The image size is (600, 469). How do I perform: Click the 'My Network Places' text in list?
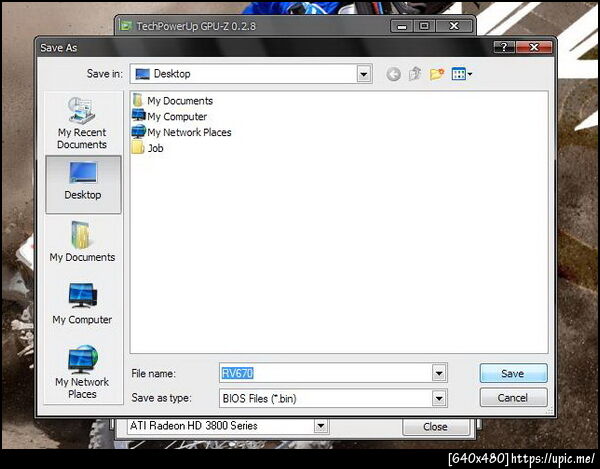[189, 132]
